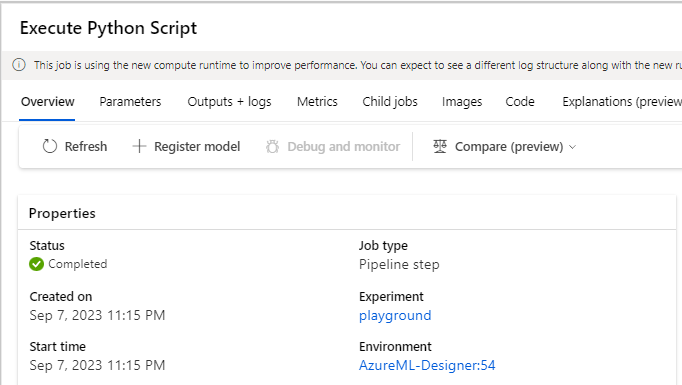Viewport: 682px width, 385px height.
Task: Switch to the Images tab
Action: 462,102
